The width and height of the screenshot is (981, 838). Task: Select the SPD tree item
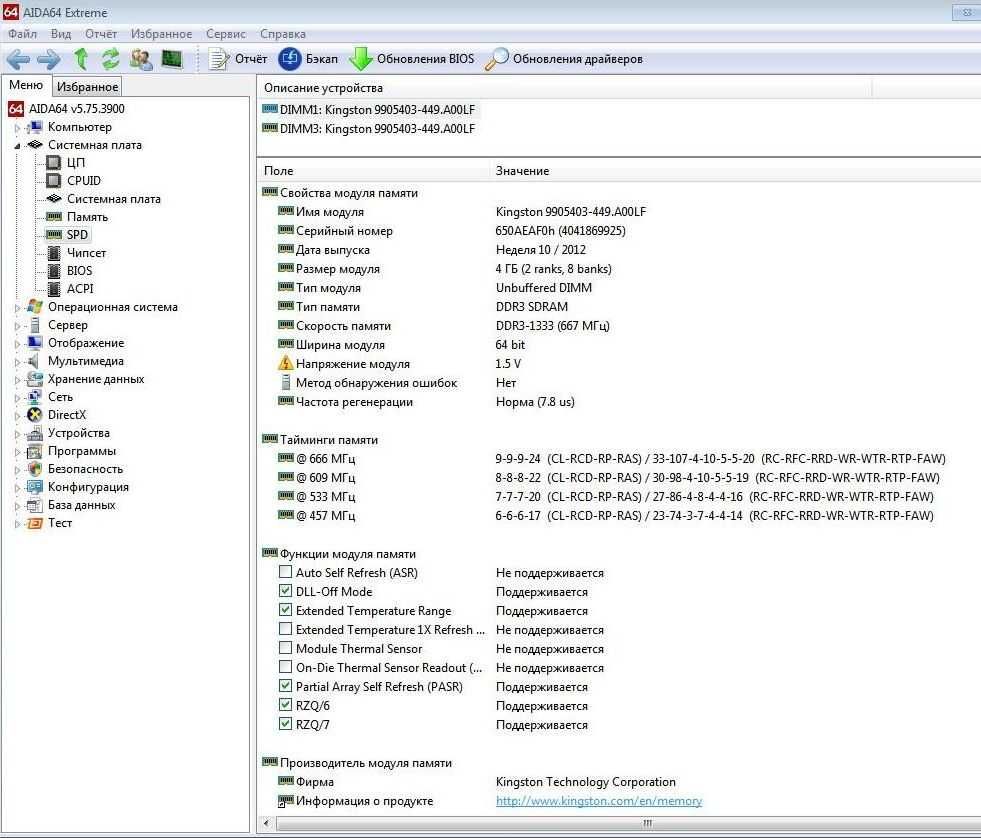[x=77, y=235]
